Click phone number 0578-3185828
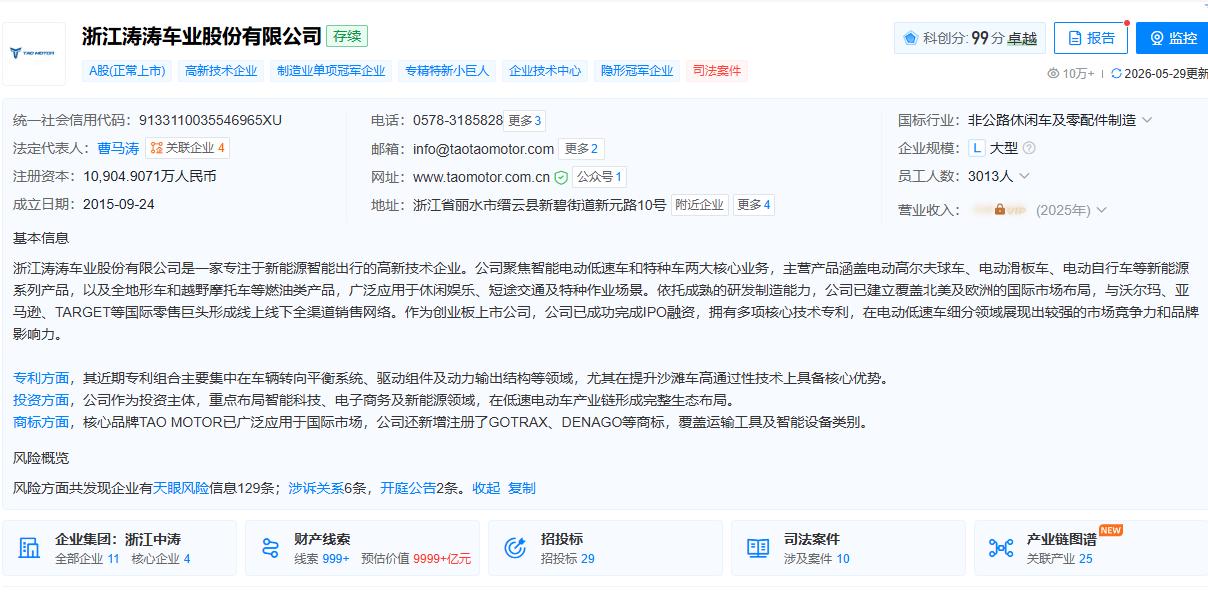Image resolution: width=1208 pixels, height=592 pixels. click(x=458, y=120)
